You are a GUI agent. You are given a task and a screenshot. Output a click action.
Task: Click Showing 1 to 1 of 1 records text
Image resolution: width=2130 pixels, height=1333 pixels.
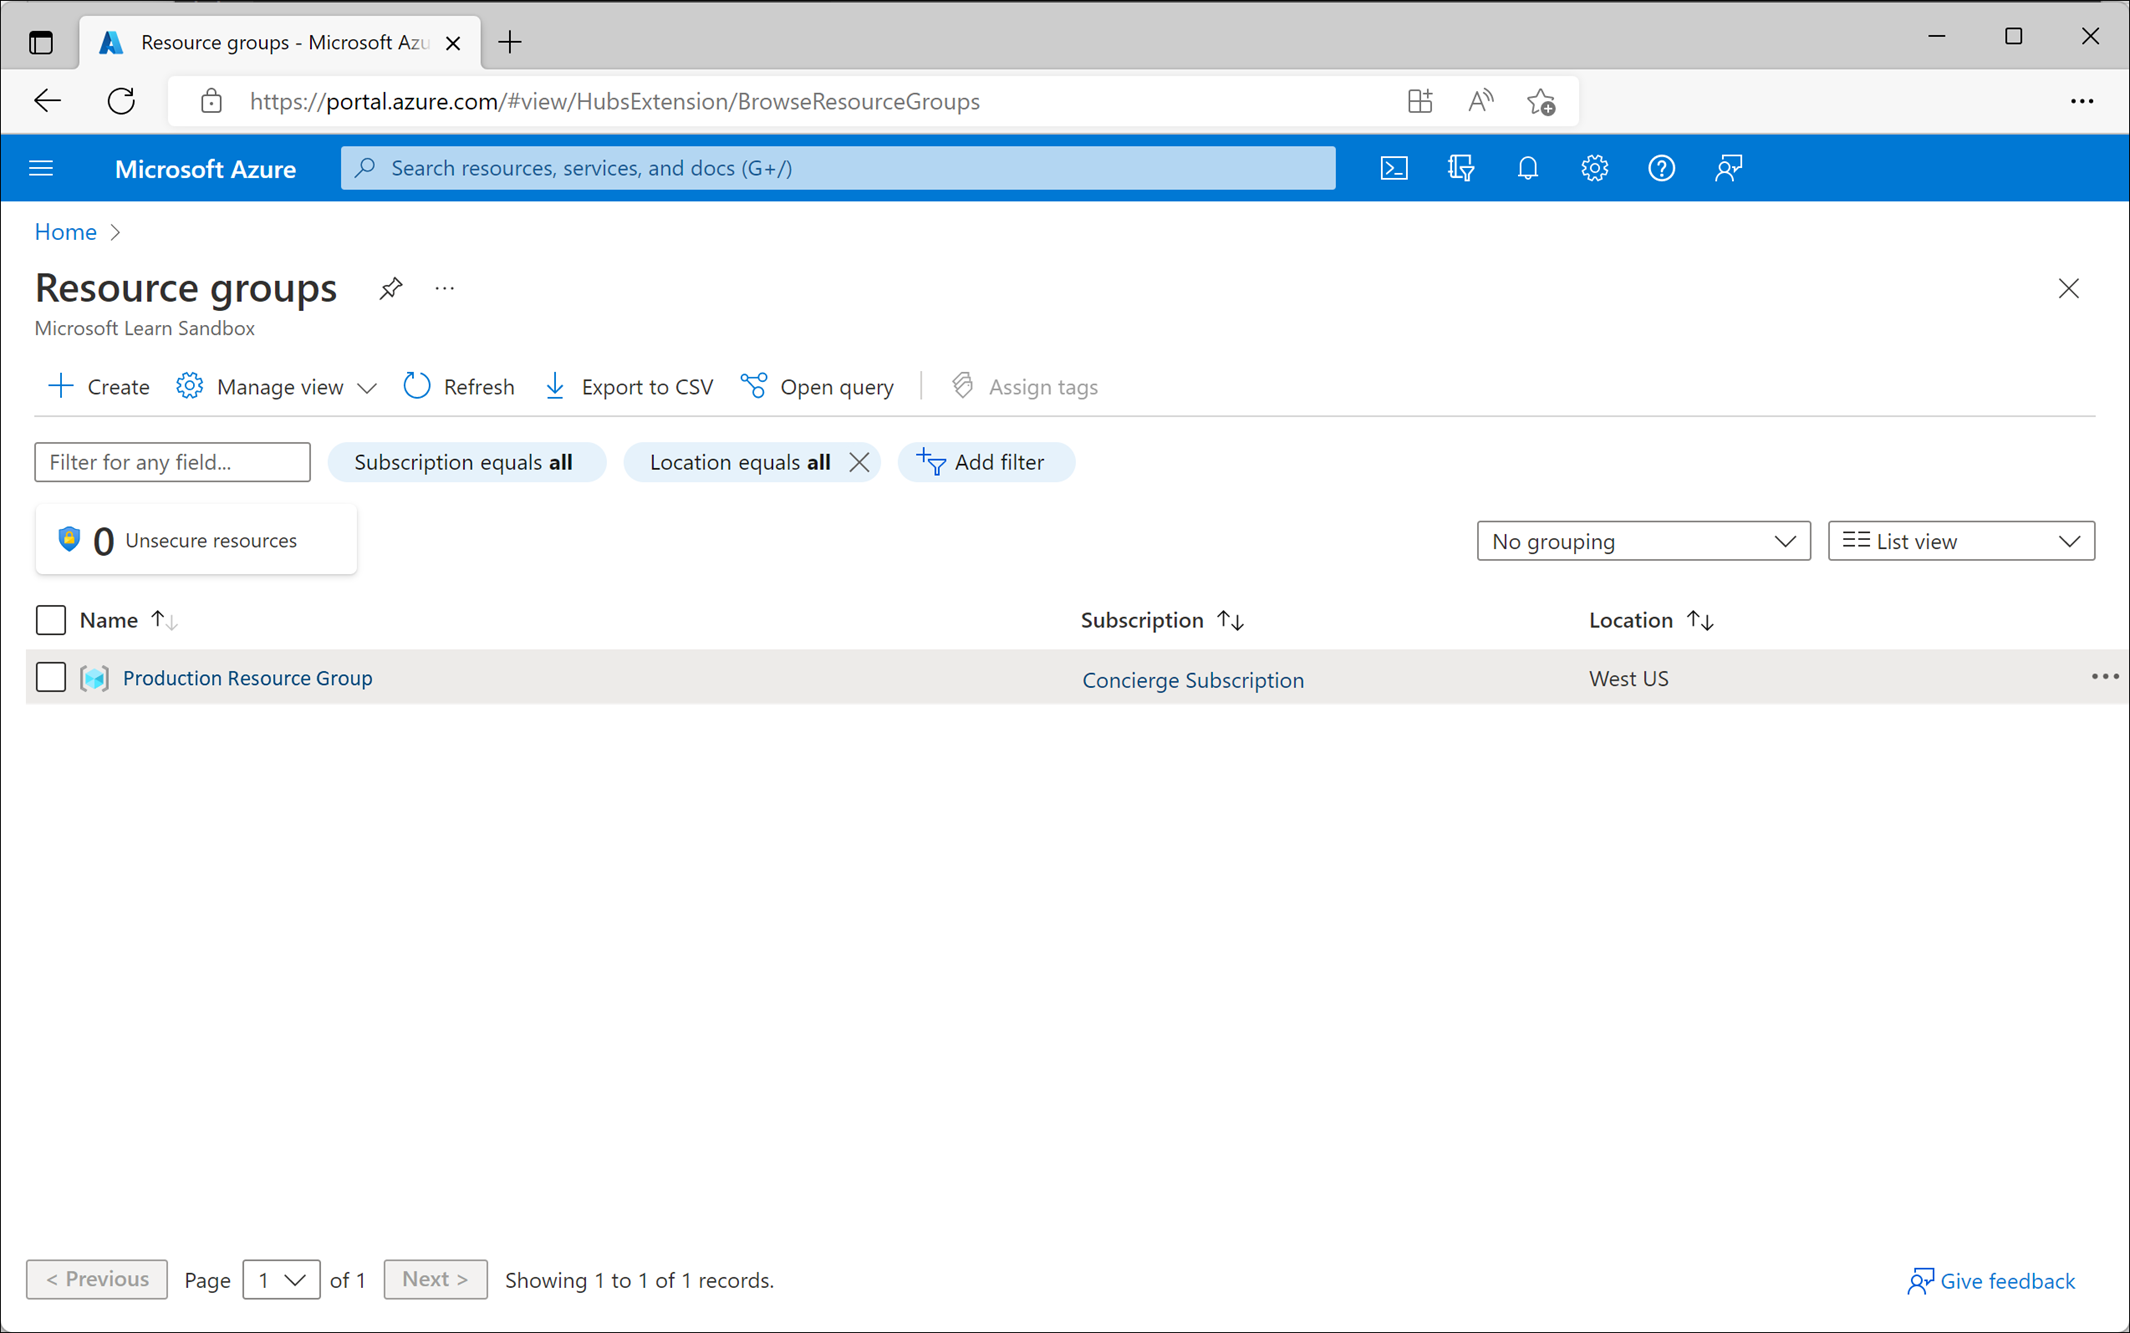click(x=639, y=1280)
